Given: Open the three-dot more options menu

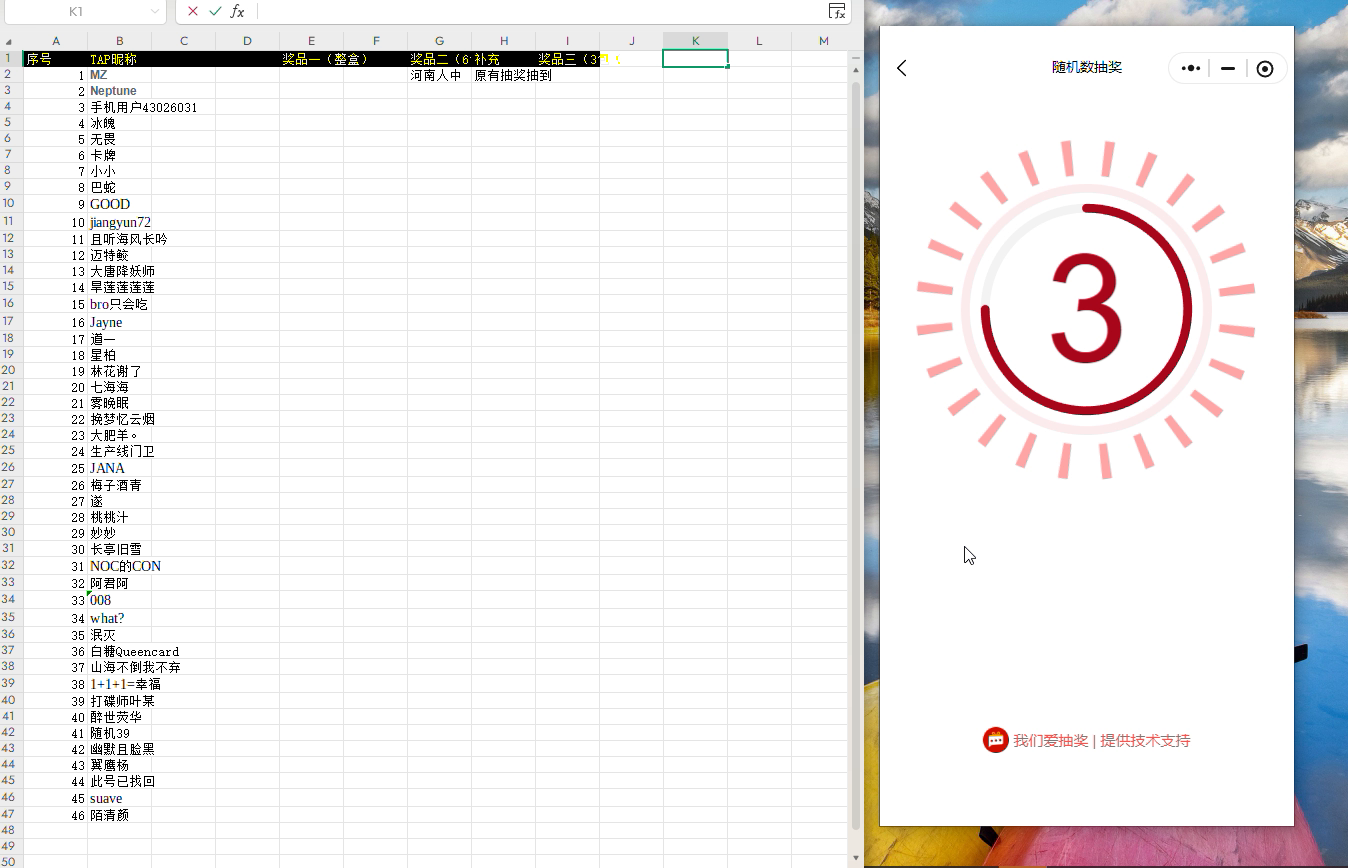Looking at the screenshot, I should pyautogui.click(x=1190, y=69).
